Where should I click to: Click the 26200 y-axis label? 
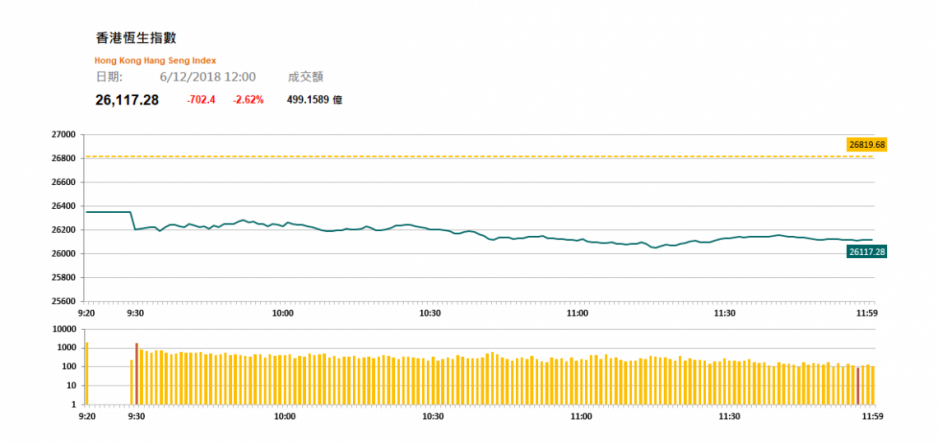click(x=65, y=230)
